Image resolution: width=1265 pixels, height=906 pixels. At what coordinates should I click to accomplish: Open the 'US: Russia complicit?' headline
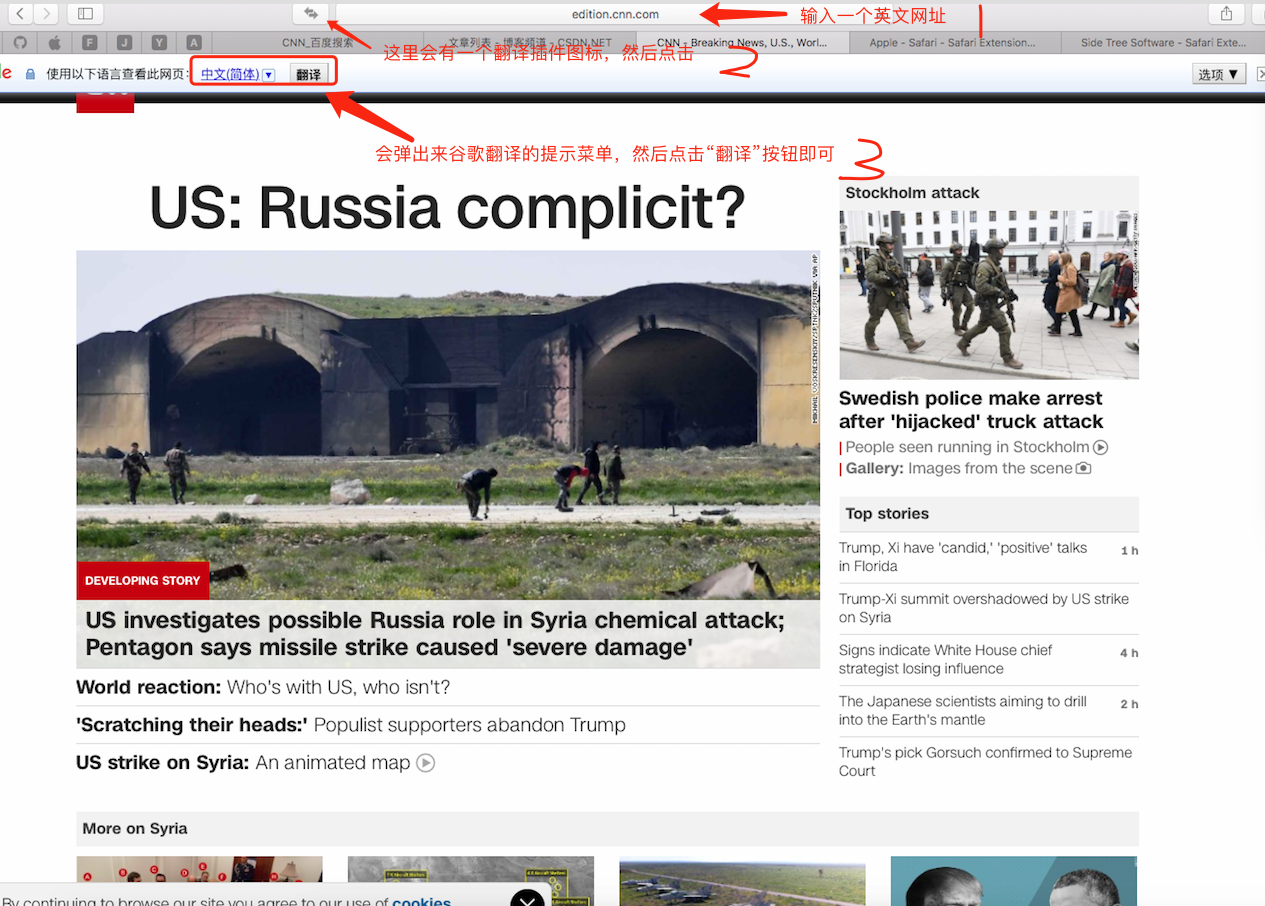click(x=448, y=207)
